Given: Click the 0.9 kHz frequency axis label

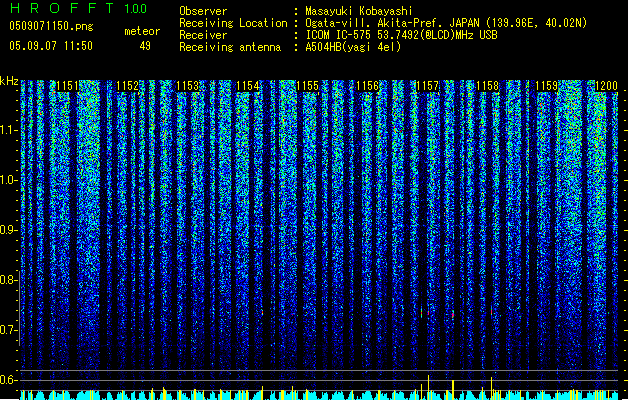Looking at the screenshot, I should click(x=9, y=230).
